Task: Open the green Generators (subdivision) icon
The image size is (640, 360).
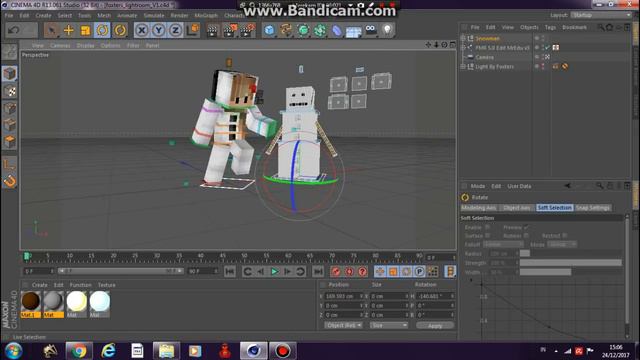Action: click(x=303, y=30)
